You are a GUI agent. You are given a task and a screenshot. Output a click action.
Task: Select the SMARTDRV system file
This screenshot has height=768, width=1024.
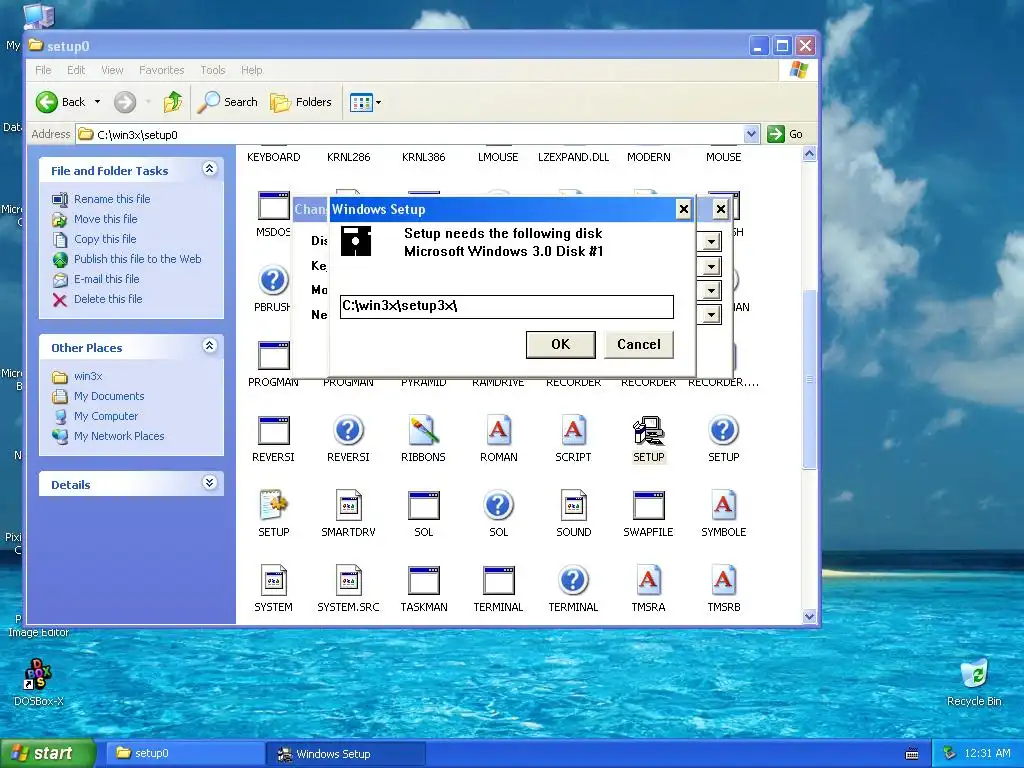tap(348, 506)
